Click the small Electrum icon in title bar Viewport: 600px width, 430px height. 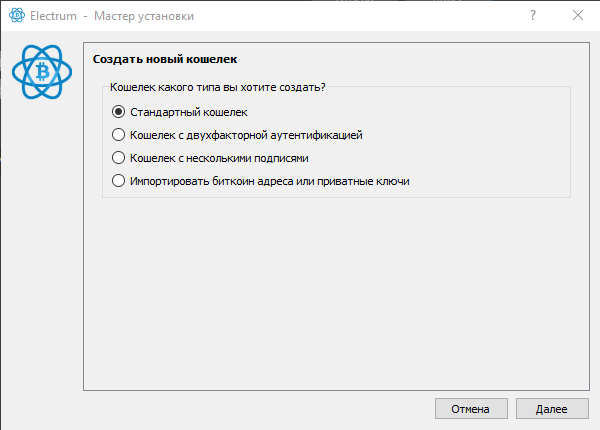(x=17, y=16)
